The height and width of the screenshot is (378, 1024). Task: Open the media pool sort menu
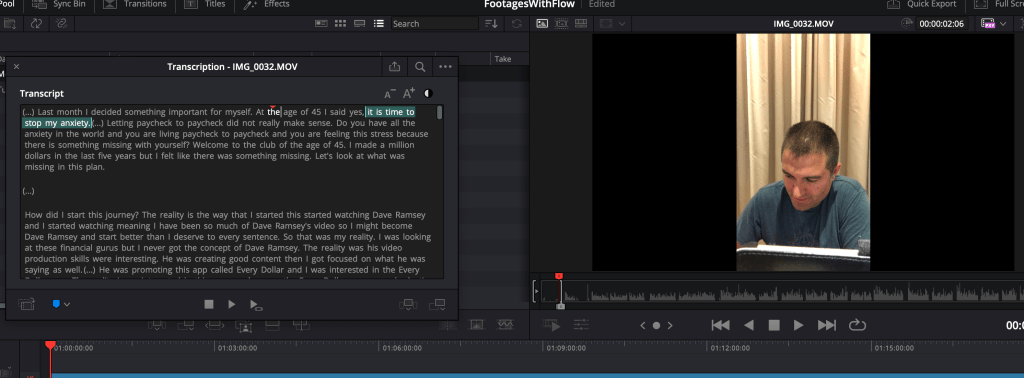tap(491, 24)
